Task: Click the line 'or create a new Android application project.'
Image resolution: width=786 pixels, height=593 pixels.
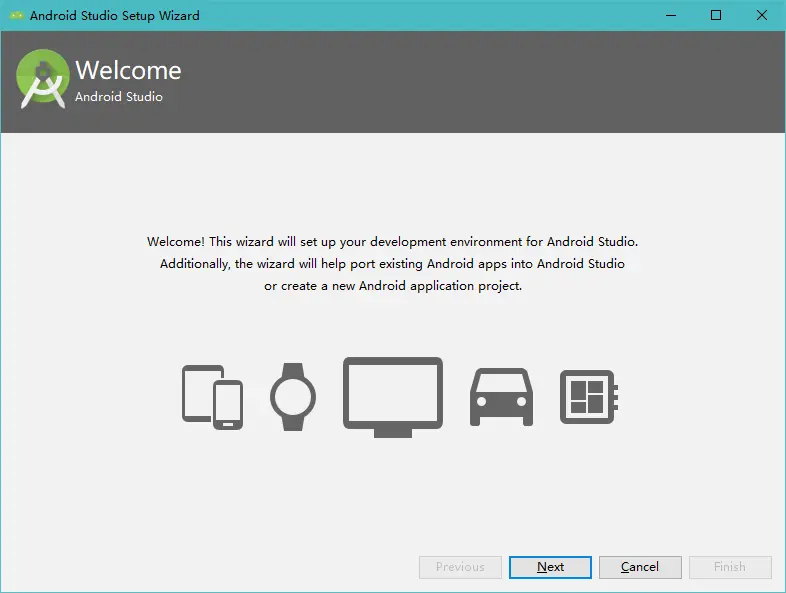Action: click(x=393, y=286)
